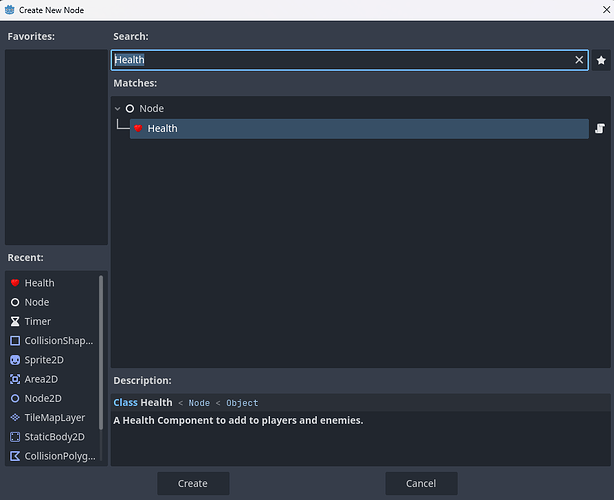Select the Node entry in Matches tree
614x500 pixels.
151,108
